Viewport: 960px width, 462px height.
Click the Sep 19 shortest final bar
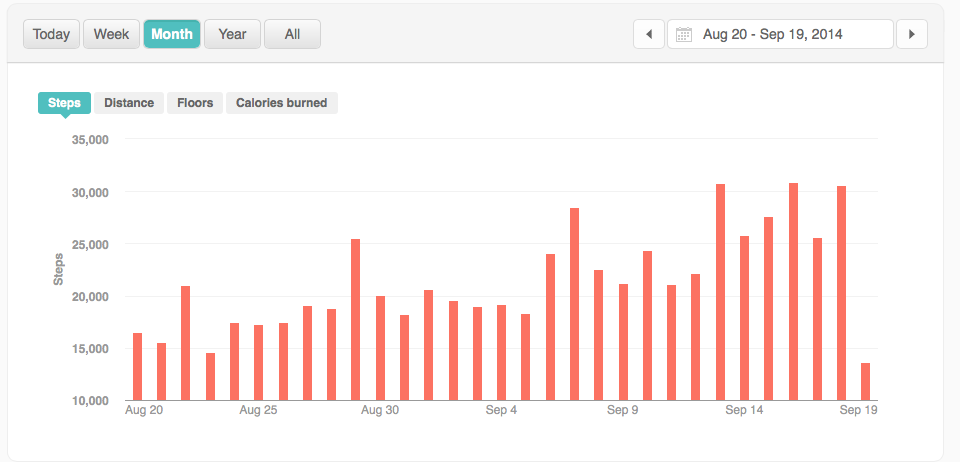(x=865, y=382)
